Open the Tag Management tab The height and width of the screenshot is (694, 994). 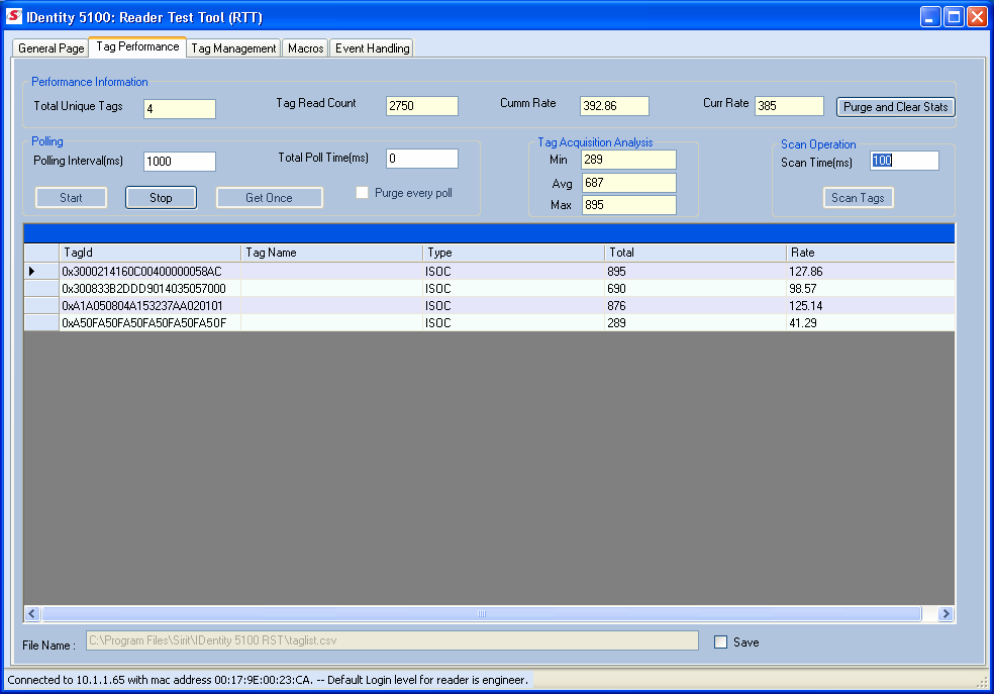click(x=233, y=48)
